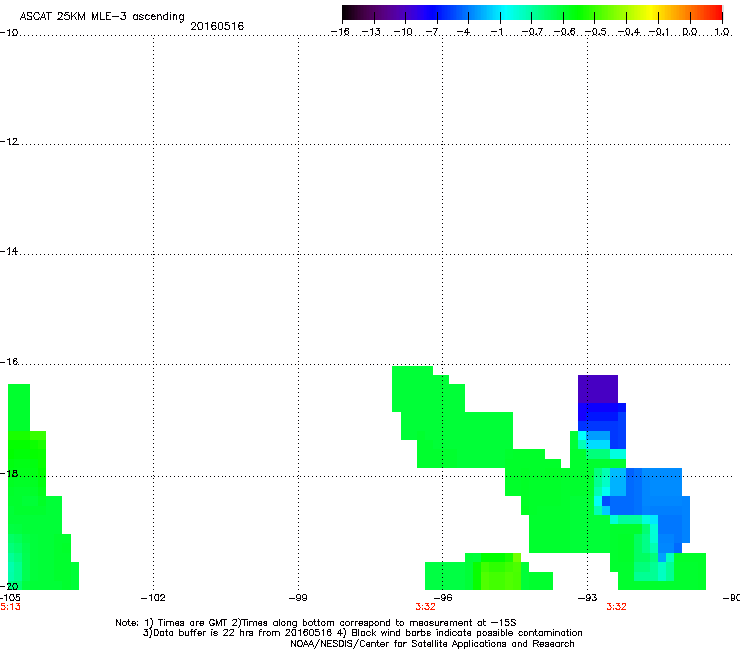
Task: Click the 3:32 time stamp near -96
Action: (x=425, y=607)
